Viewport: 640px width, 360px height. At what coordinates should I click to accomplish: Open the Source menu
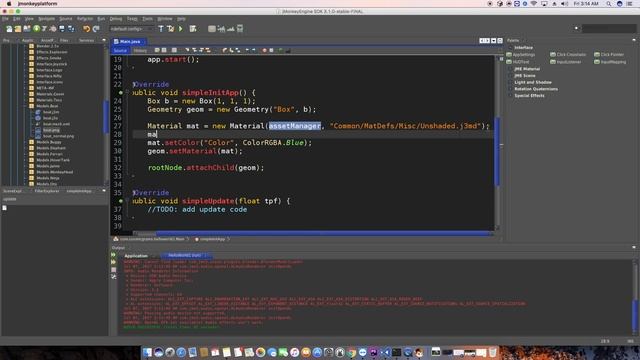(66, 19)
